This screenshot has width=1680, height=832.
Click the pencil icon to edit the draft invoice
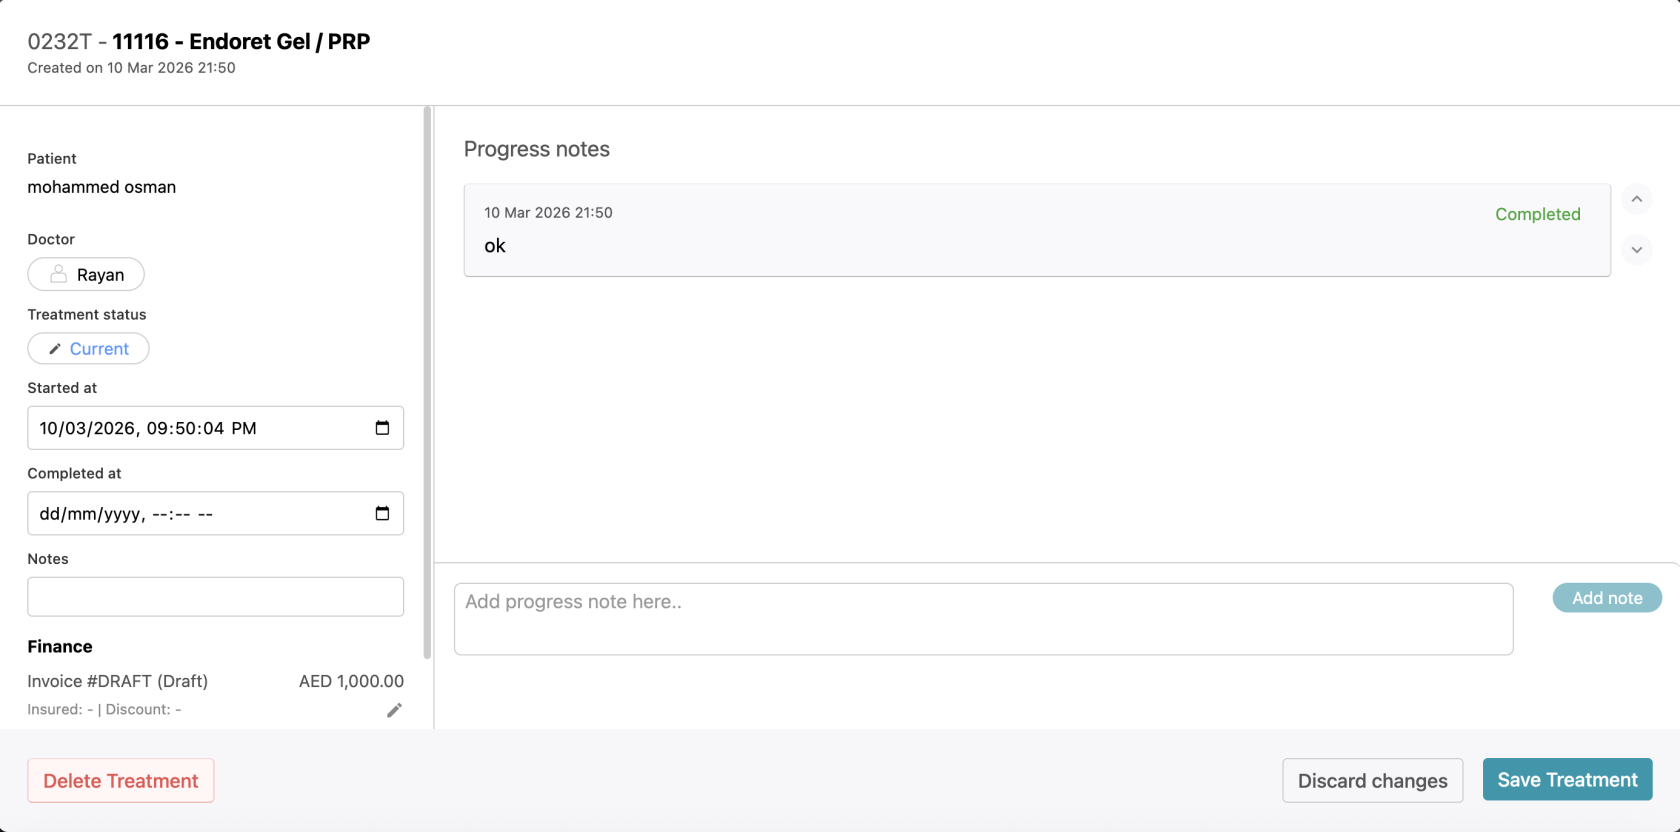[394, 710]
